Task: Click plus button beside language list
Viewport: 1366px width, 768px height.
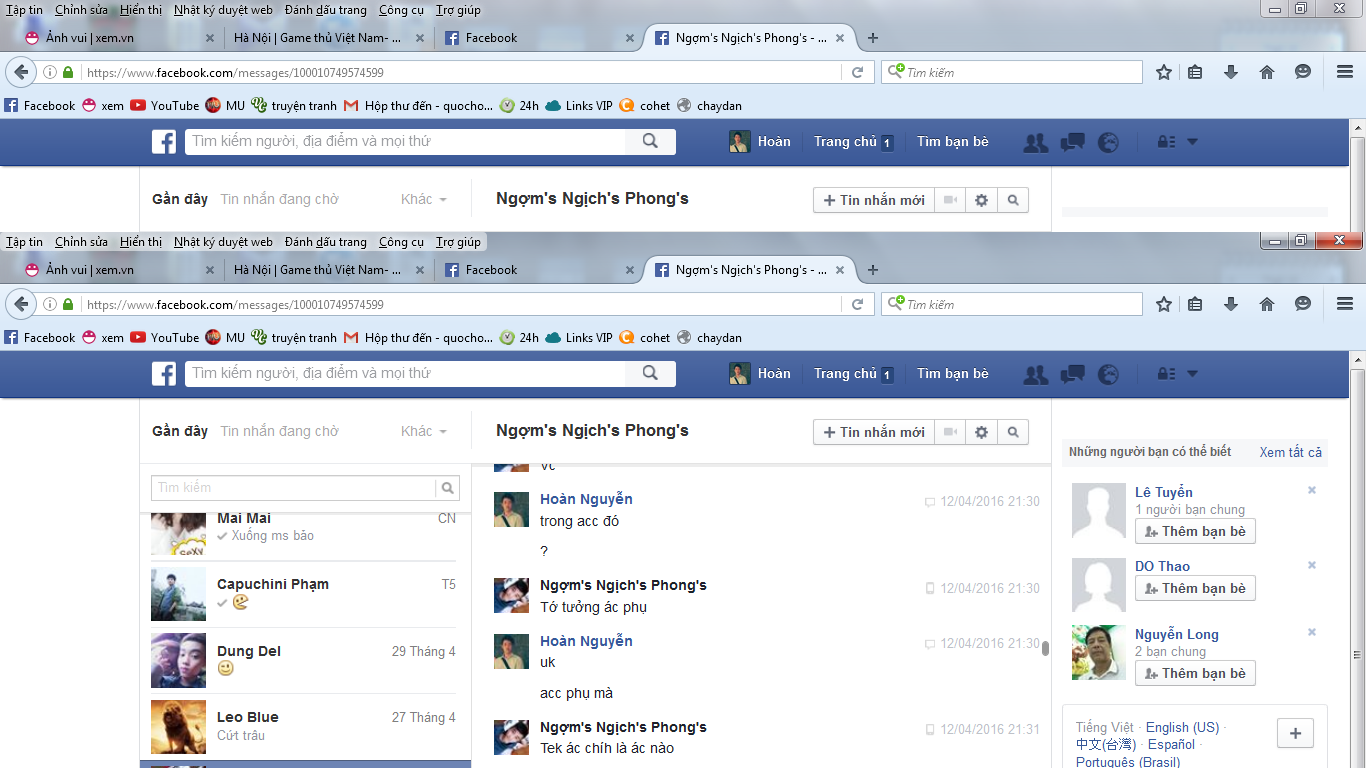Action: click(1295, 733)
